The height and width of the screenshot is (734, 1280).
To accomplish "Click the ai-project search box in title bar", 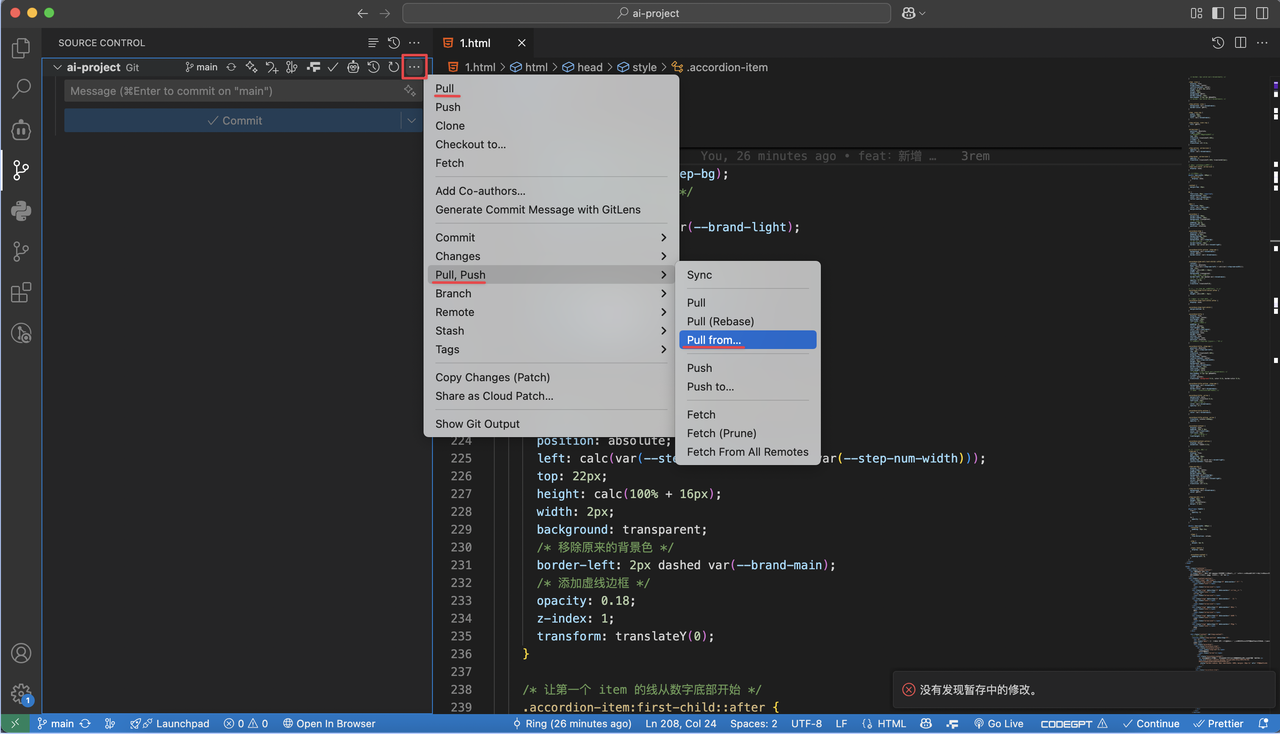I will click(x=646, y=13).
